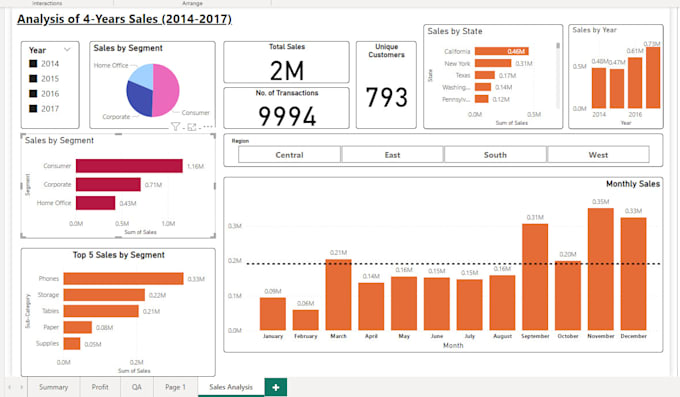Click the Consumer bar in Sales by Segment

(129, 166)
